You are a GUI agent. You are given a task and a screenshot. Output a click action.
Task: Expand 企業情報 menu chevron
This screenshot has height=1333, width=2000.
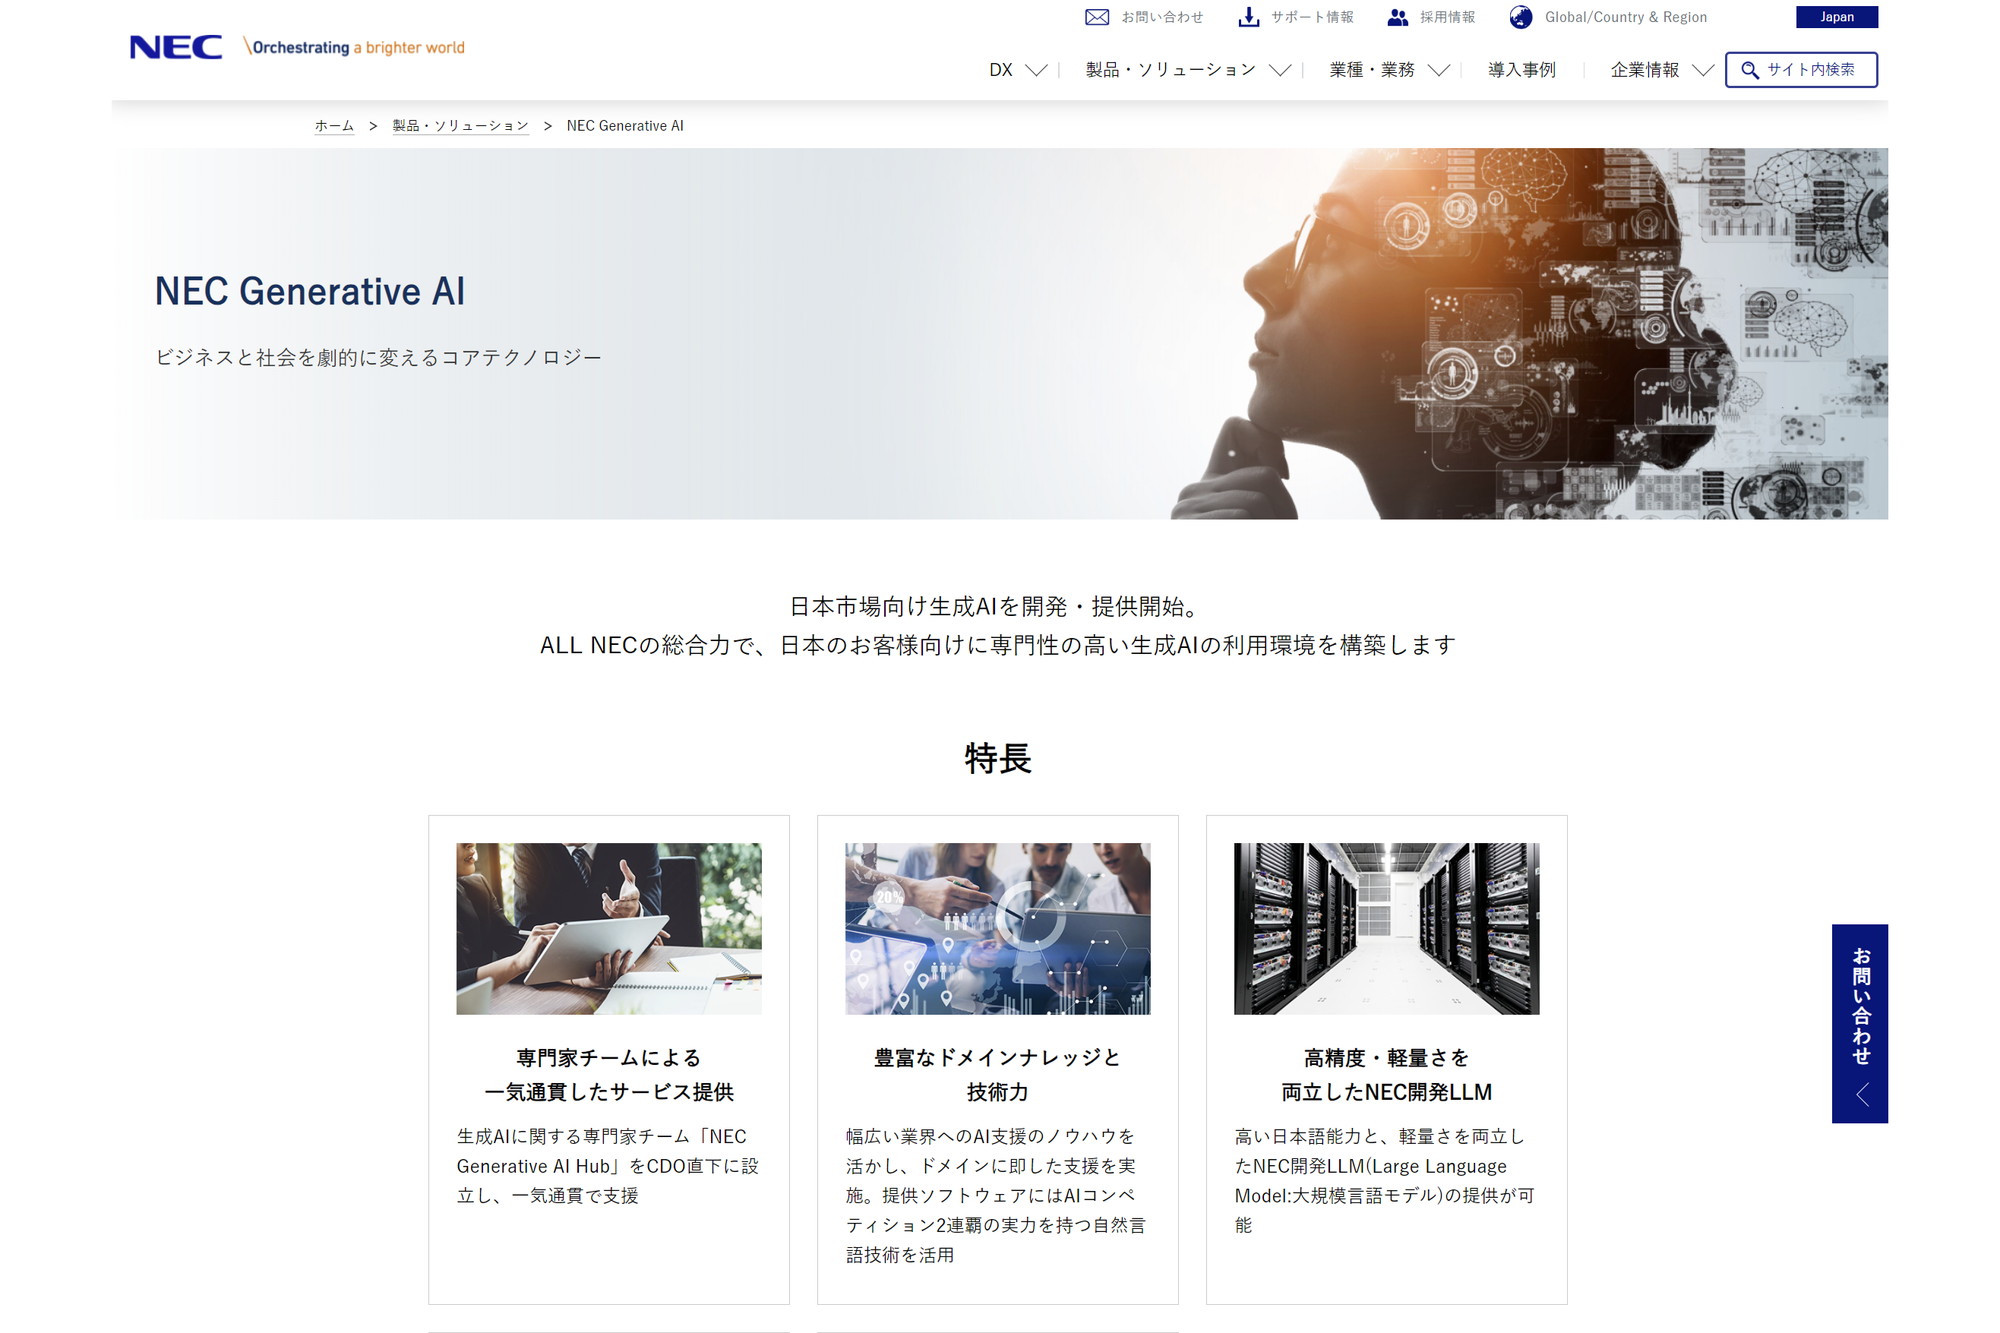pos(1703,70)
